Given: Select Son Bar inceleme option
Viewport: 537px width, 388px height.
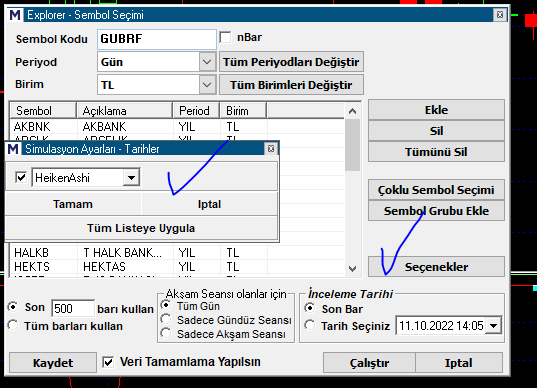Looking at the screenshot, I should pyautogui.click(x=310, y=308).
